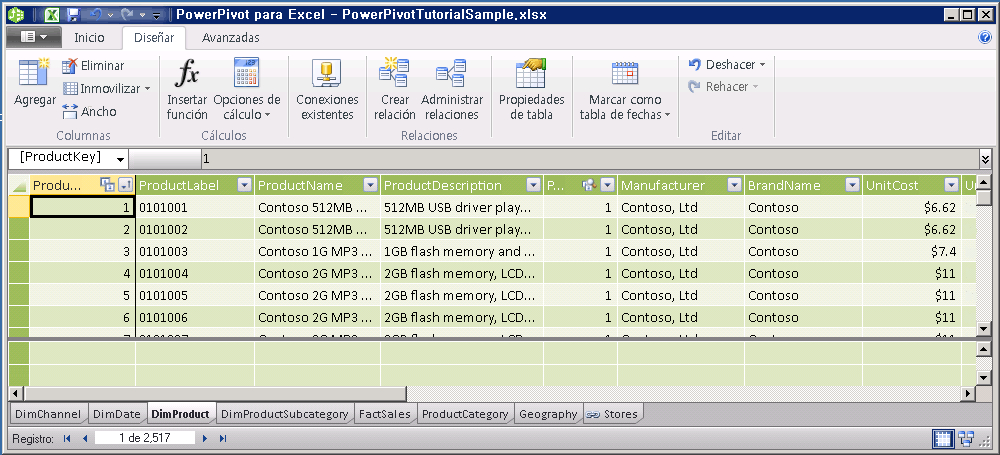Expand Opciones de cálculo menu
The image size is (1000, 455).
click(x=268, y=115)
